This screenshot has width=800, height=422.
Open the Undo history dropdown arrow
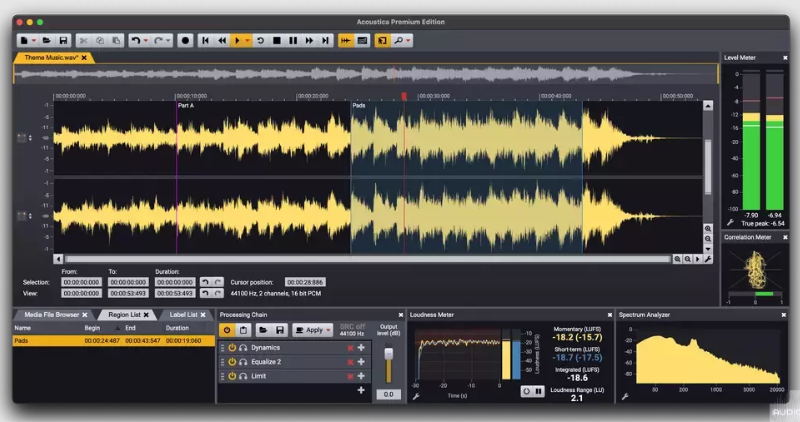(x=145, y=41)
